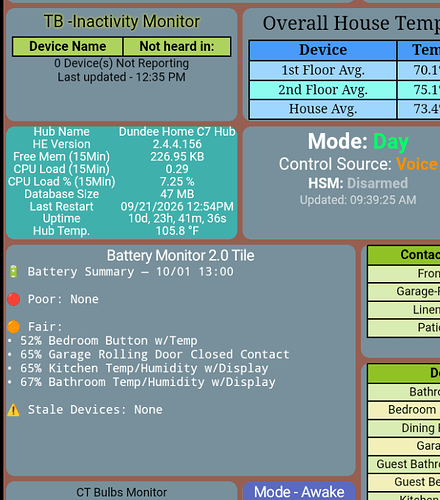This screenshot has width=440, height=500.
Task: Select the Garage- row in Contact table
Action: pyautogui.click(x=404, y=292)
